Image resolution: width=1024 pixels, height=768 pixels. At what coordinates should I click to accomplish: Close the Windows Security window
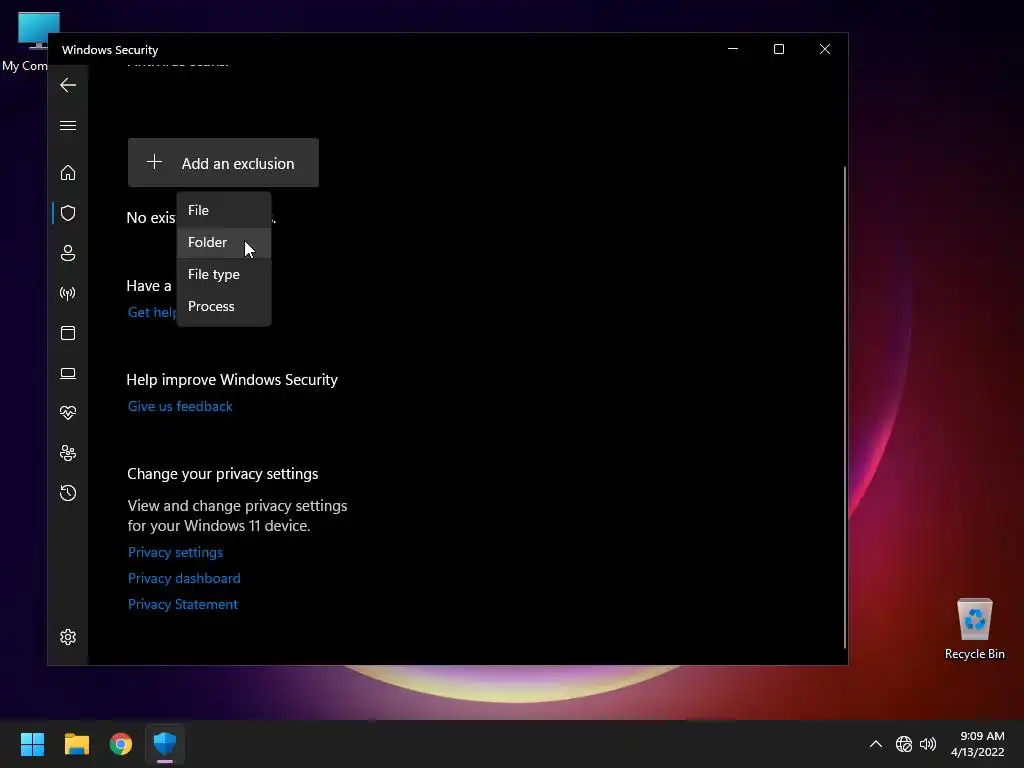(825, 49)
